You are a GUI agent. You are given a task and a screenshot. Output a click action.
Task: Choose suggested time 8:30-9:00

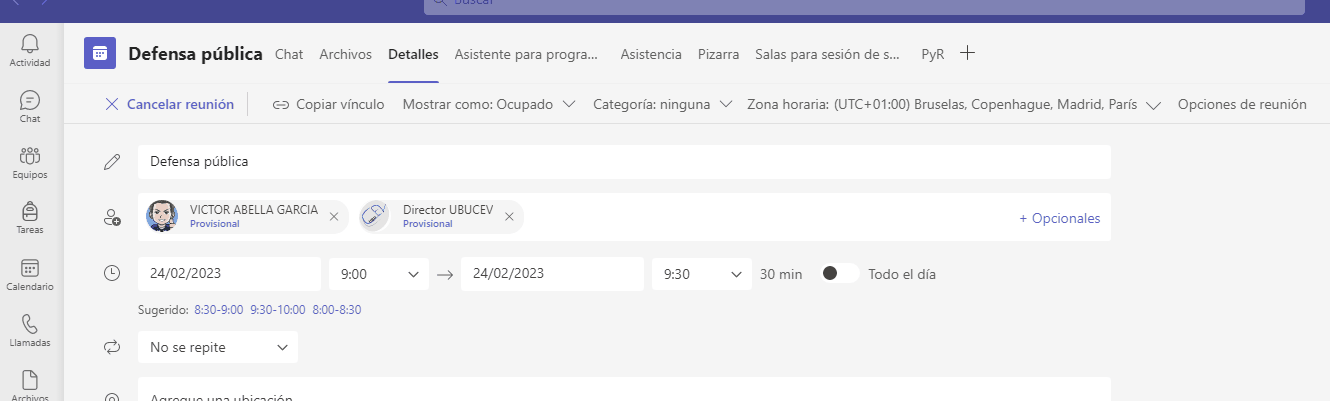tap(218, 310)
